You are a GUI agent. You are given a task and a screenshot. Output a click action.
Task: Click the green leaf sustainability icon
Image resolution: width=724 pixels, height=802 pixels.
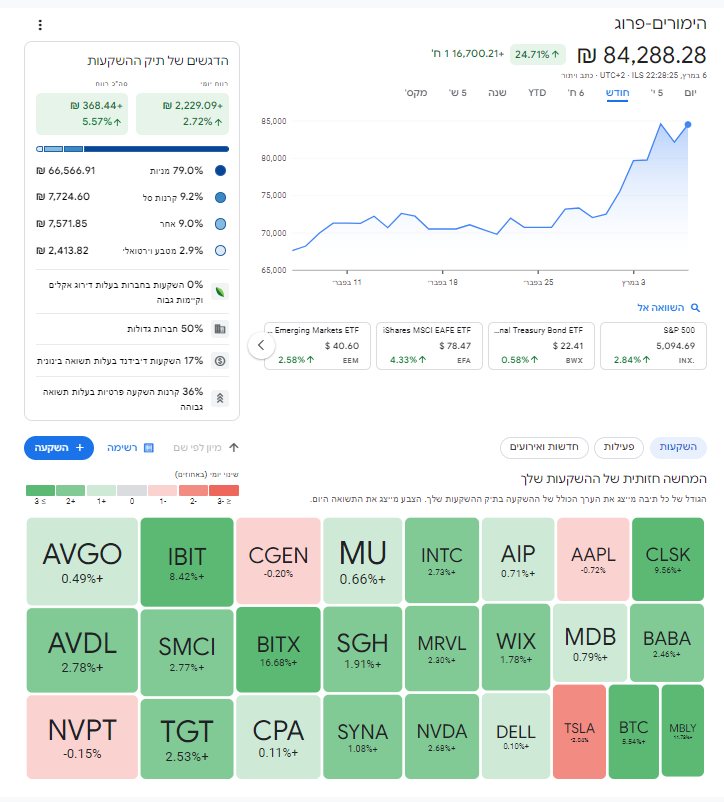tap(220, 291)
